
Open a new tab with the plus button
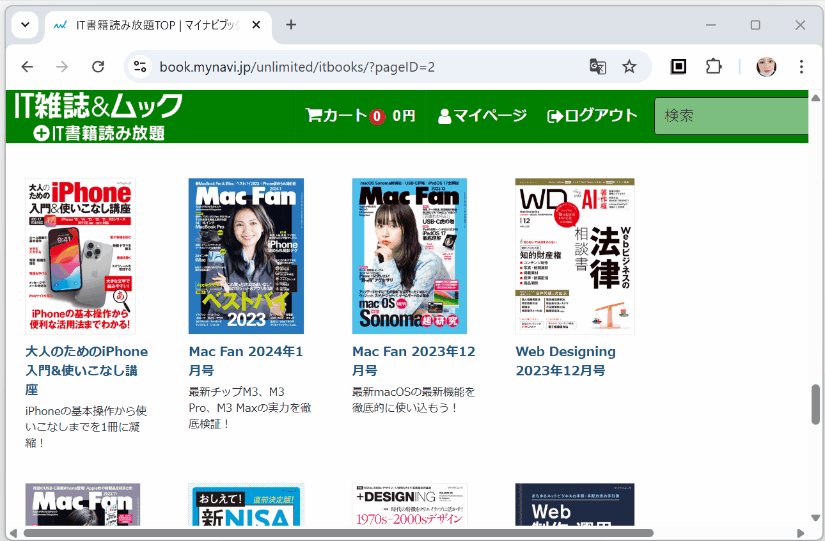(x=291, y=25)
